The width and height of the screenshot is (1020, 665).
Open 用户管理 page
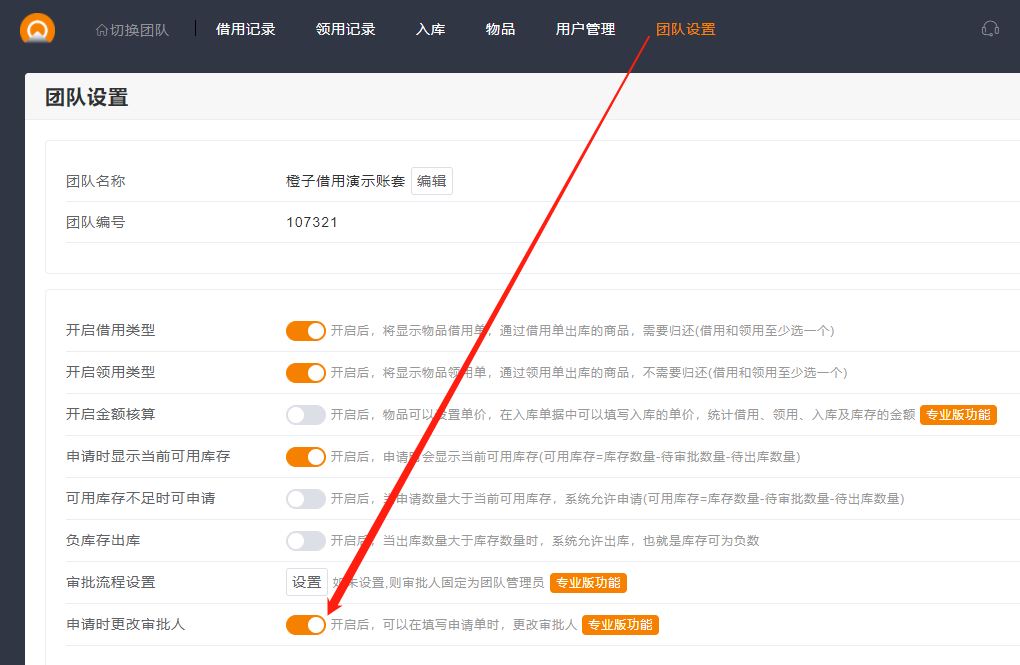[x=585, y=29]
